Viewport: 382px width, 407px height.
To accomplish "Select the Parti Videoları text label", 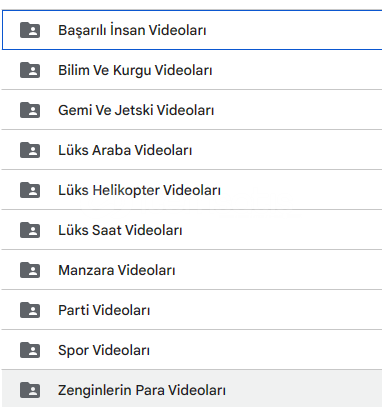I will [104, 310].
